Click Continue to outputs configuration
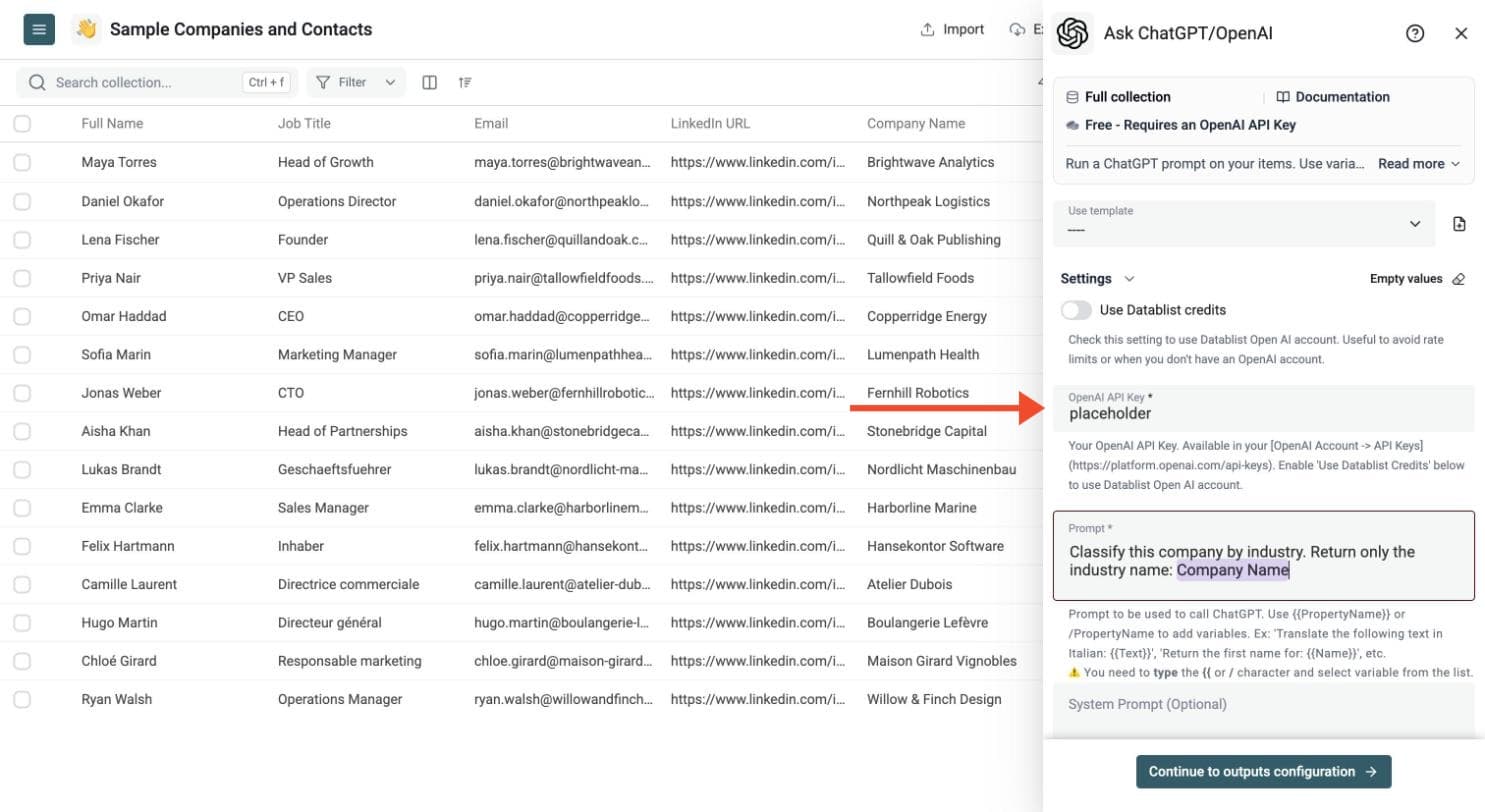Image resolution: width=1485 pixels, height=812 pixels. click(x=1263, y=772)
